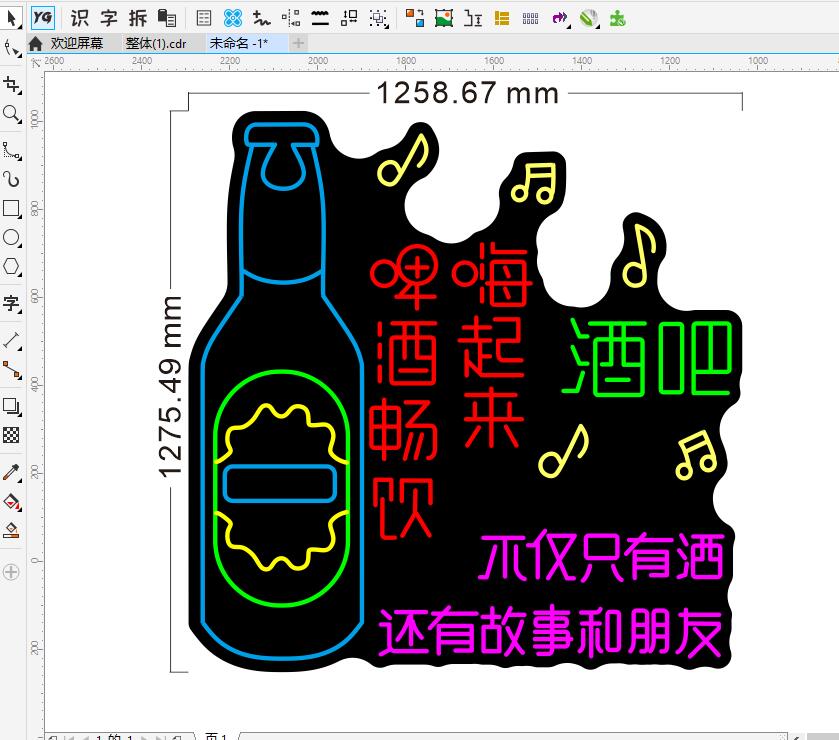This screenshot has height=740, width=839.
Task: Click the magenta 还有故事和朋友 text
Action: pos(551,632)
